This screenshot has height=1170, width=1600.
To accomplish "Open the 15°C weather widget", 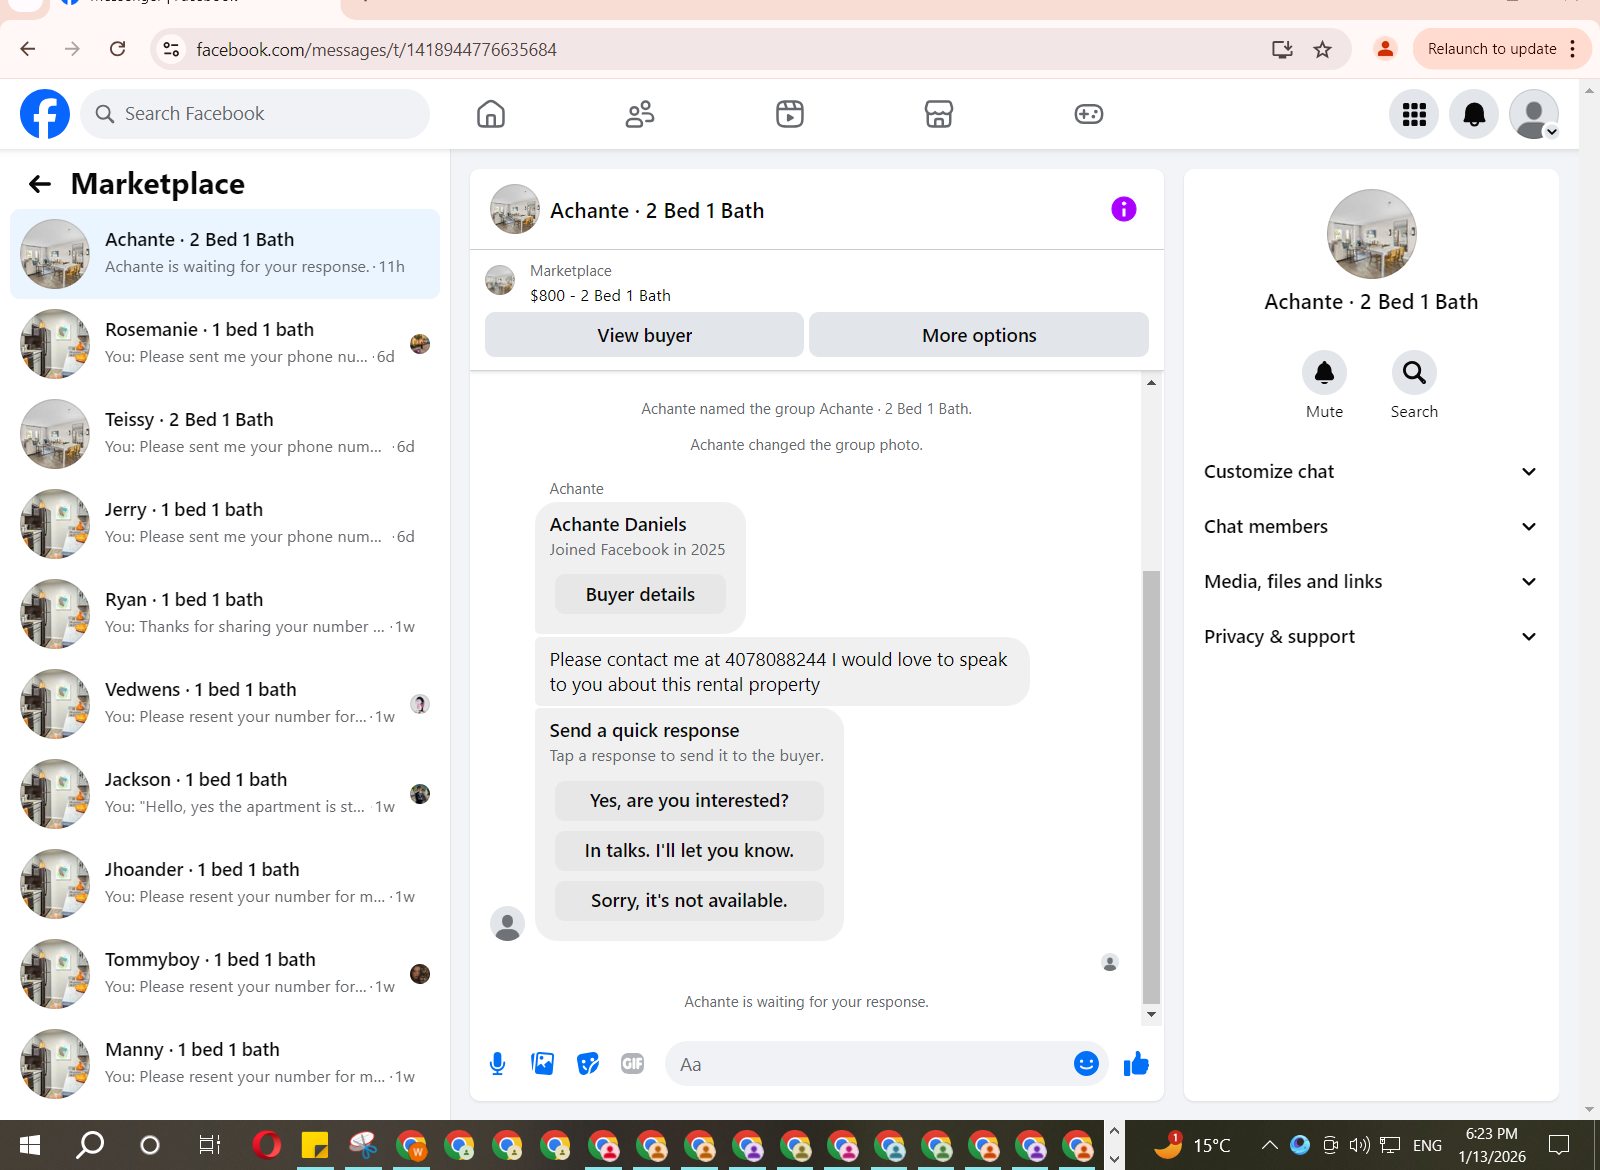I will point(1192,1145).
